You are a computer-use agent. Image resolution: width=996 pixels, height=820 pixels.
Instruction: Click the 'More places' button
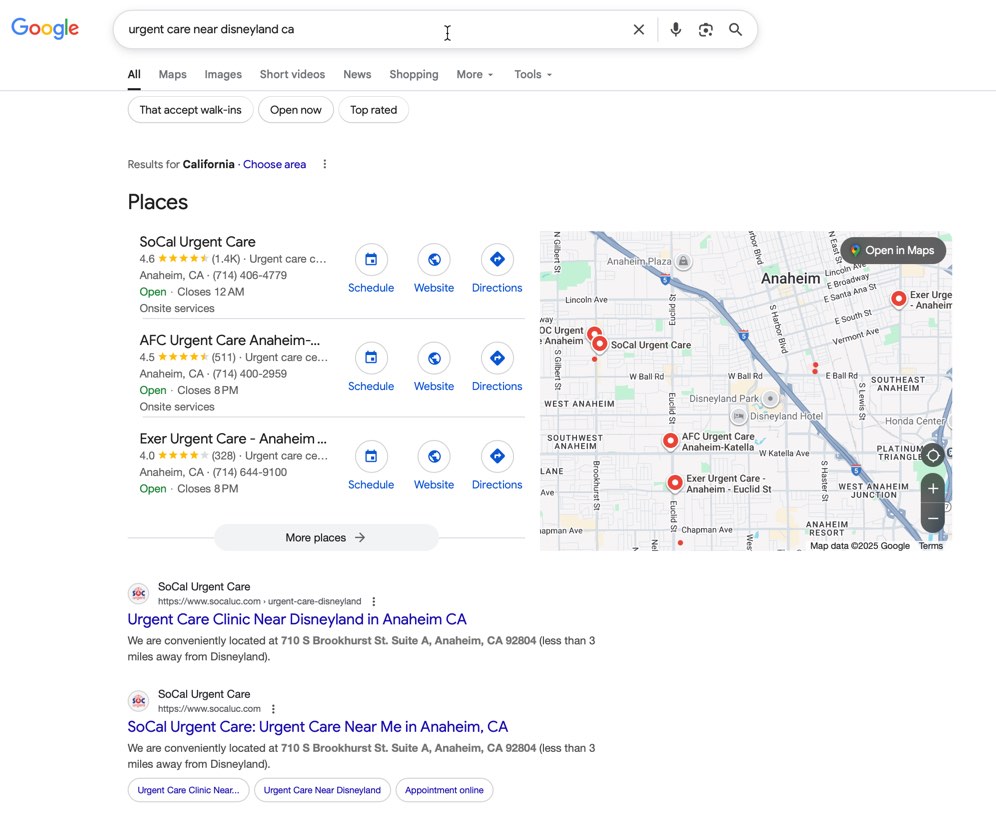click(326, 538)
